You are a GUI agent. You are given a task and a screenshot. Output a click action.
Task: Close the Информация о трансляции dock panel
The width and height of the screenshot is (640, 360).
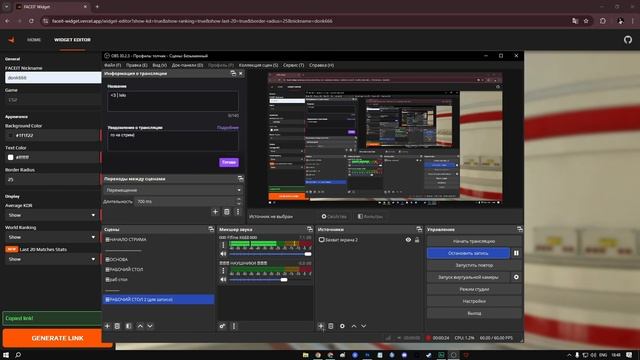(241, 73)
